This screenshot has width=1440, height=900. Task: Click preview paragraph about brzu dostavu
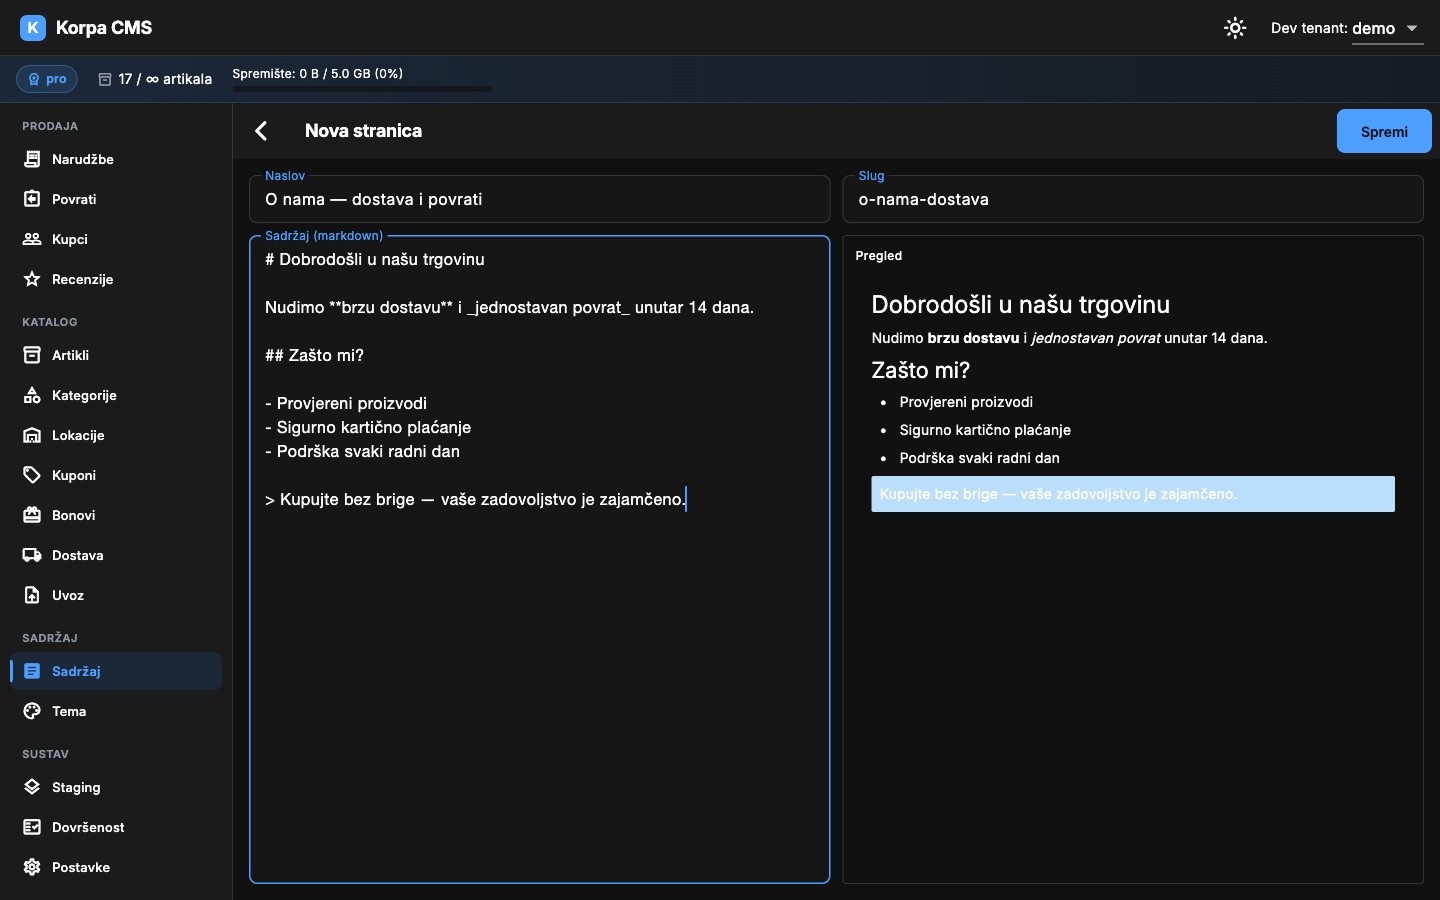click(1069, 338)
